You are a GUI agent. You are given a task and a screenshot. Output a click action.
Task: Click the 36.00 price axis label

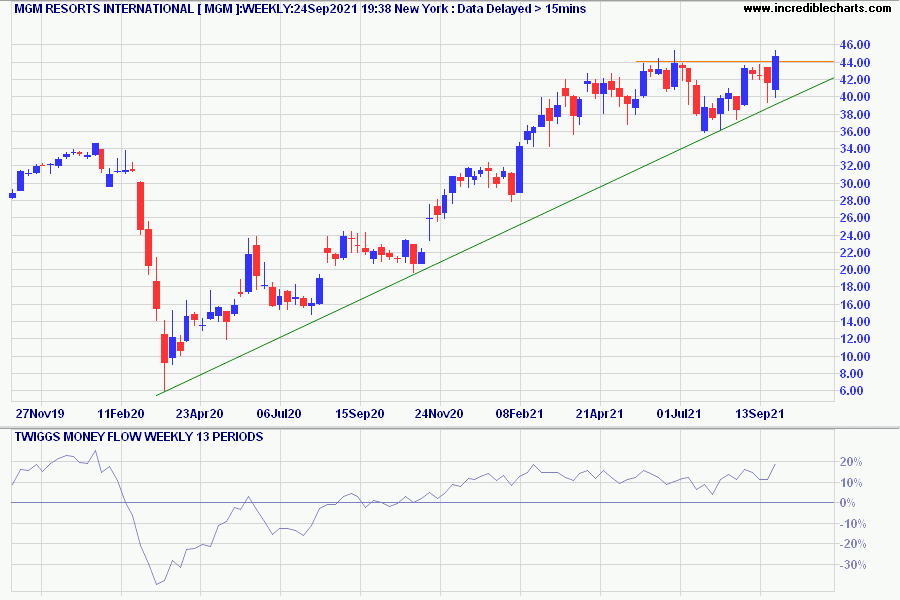tap(855, 131)
